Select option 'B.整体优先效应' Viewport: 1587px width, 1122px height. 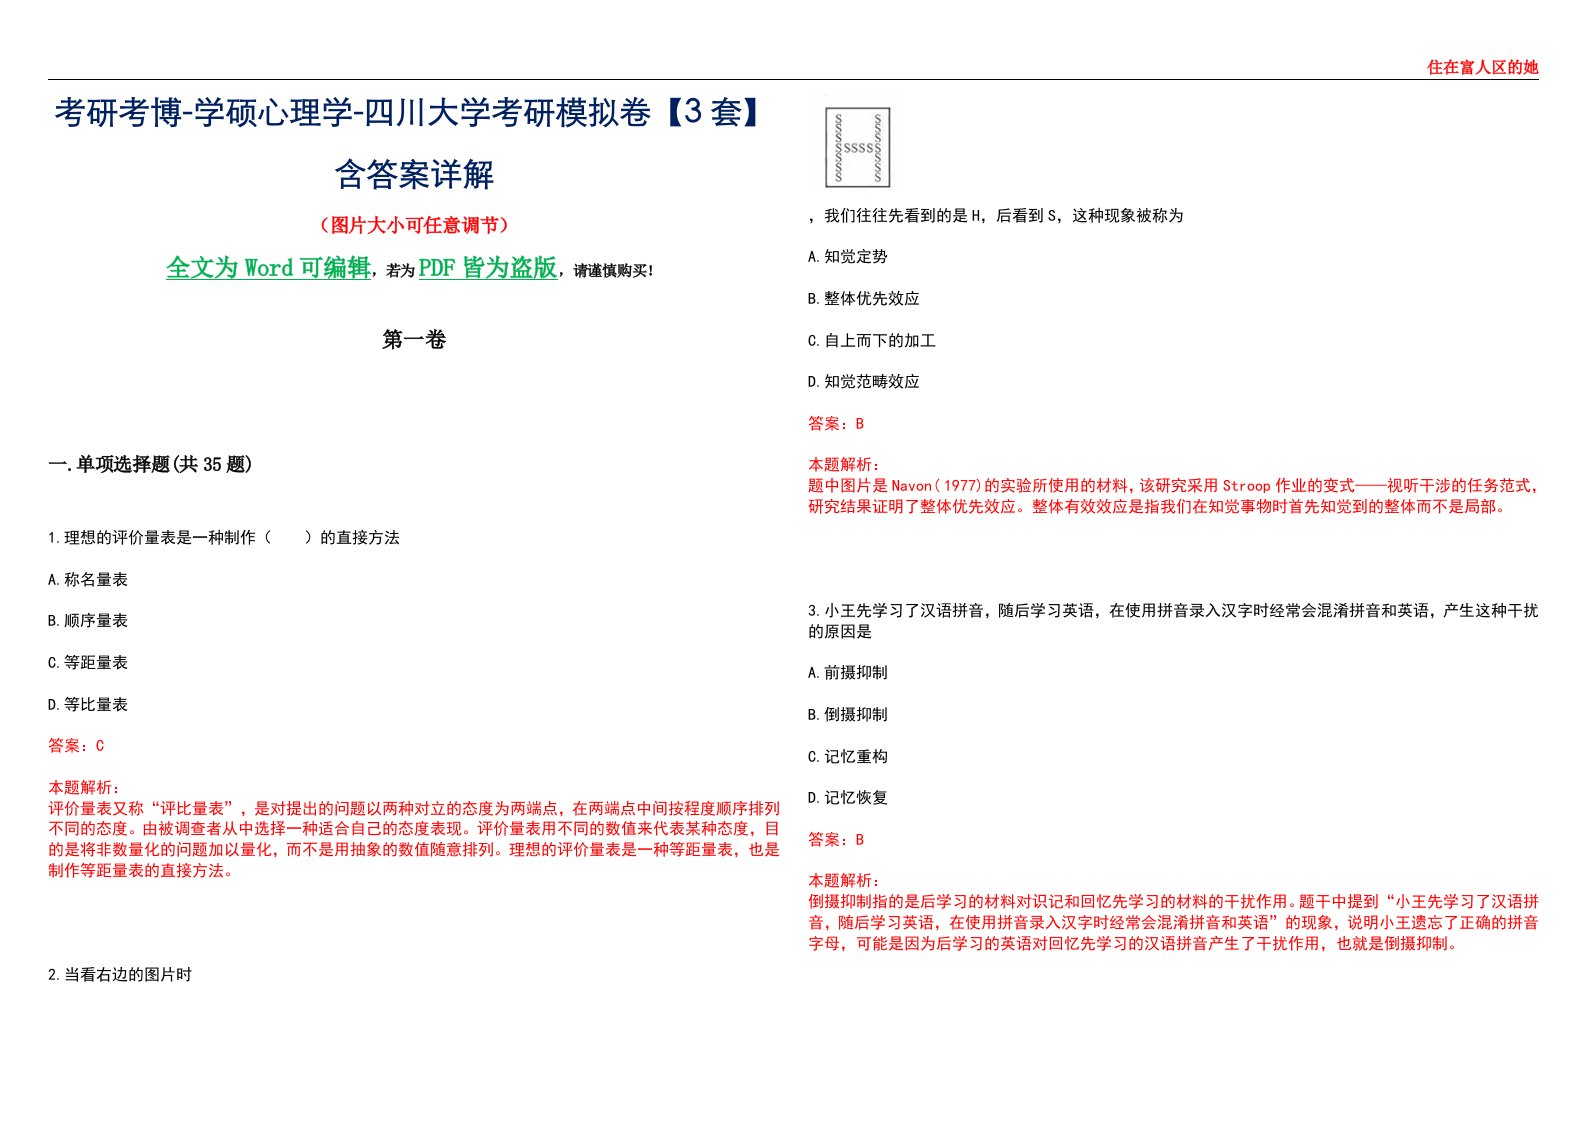[864, 299]
